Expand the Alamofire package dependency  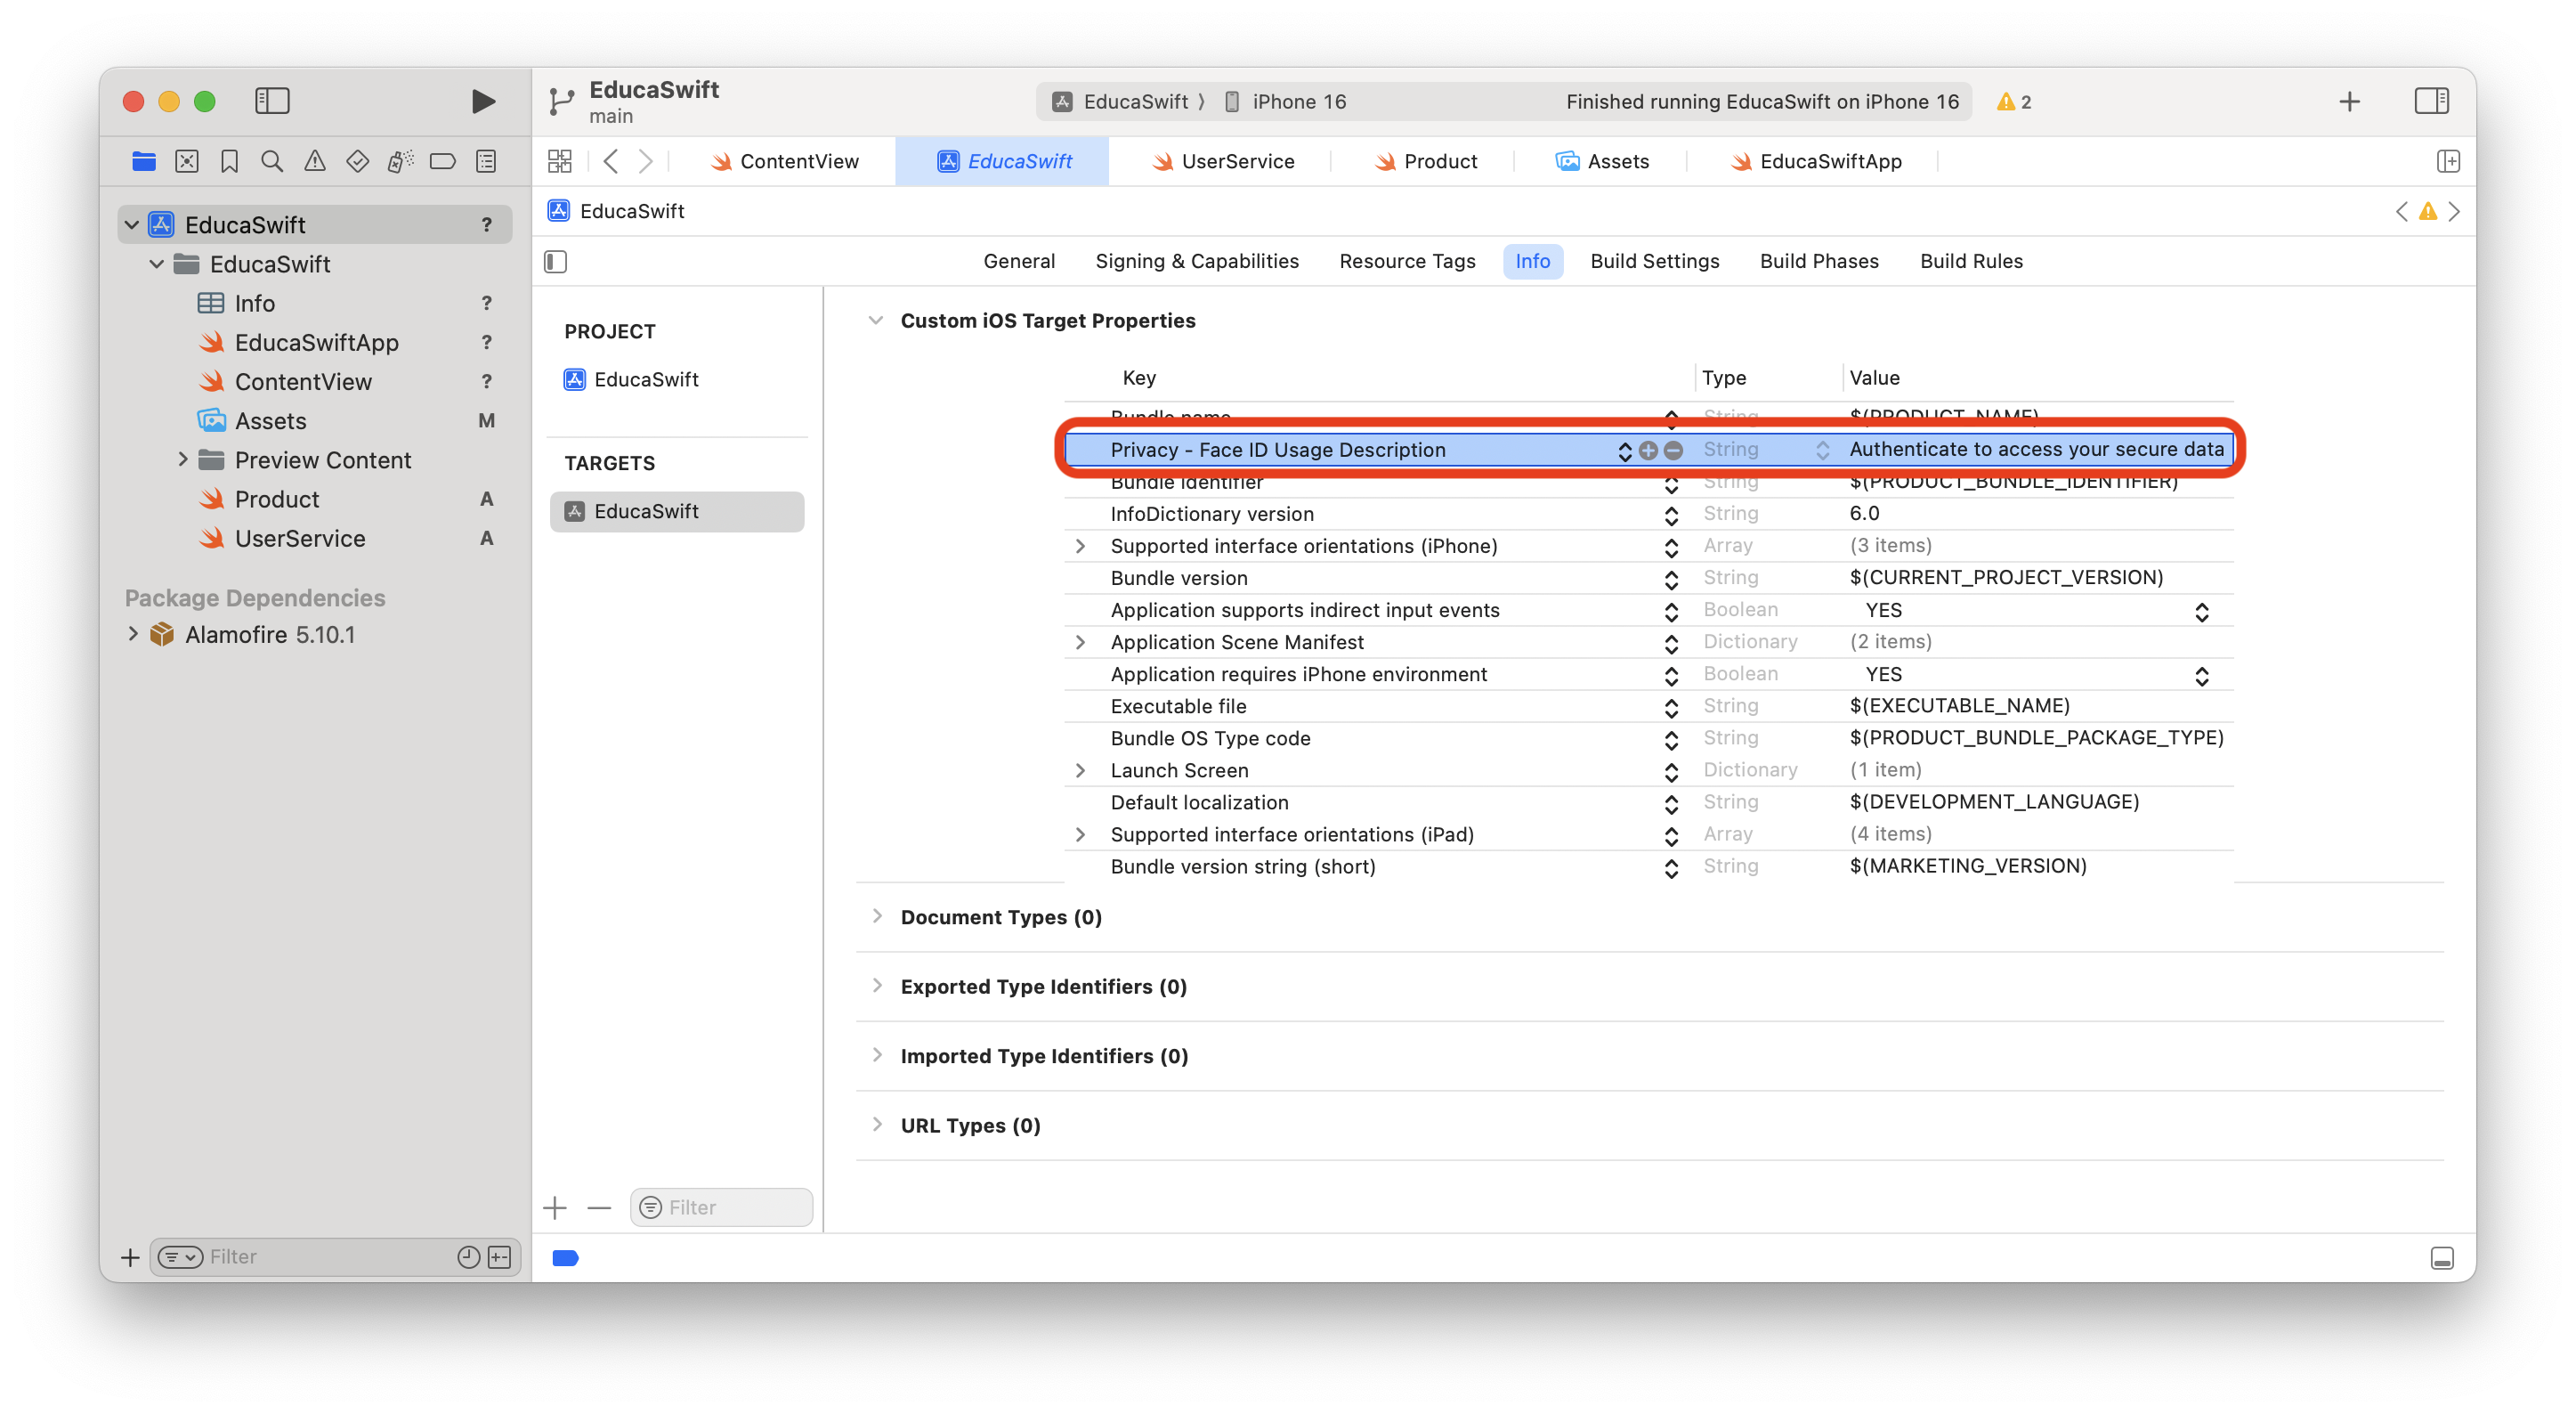(133, 634)
